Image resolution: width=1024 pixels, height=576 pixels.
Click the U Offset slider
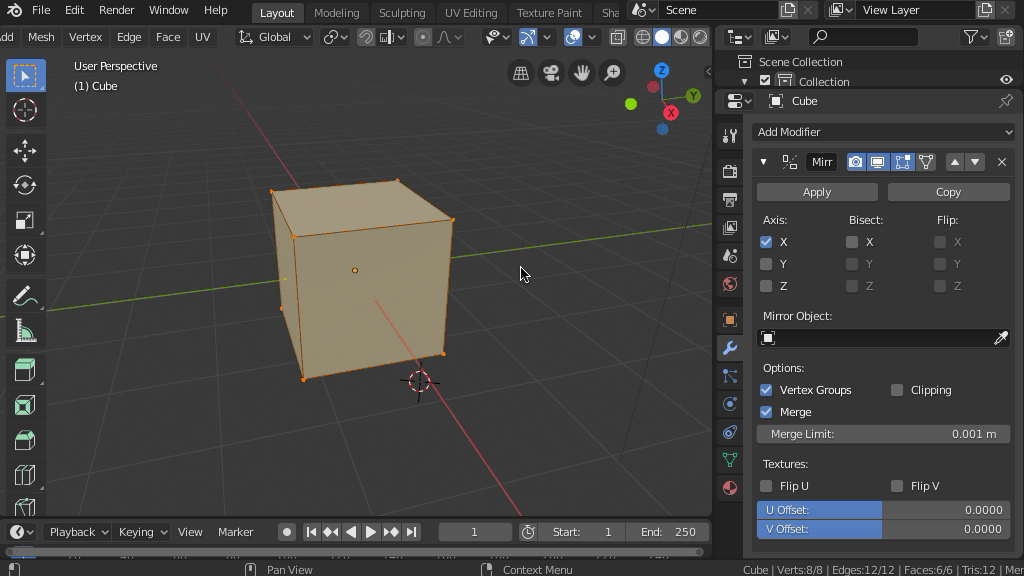point(883,510)
